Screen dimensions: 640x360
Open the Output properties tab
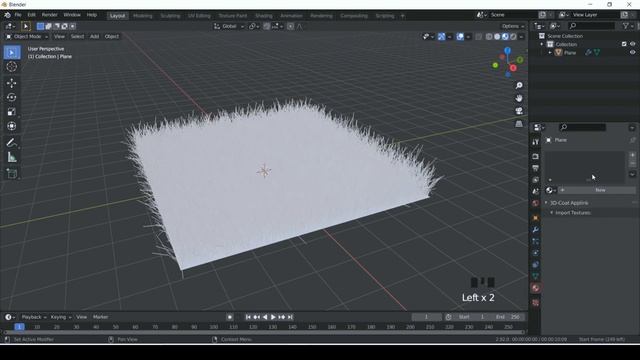click(536, 168)
